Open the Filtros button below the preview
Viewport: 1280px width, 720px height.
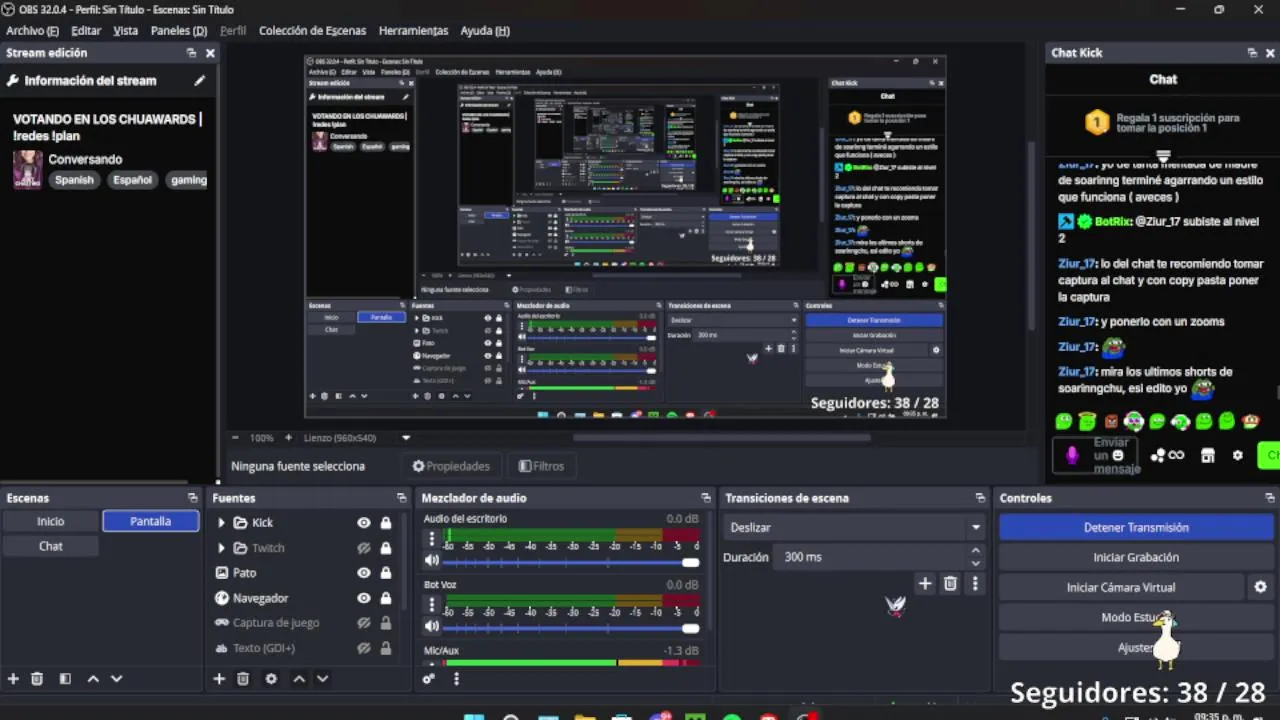[541, 466]
